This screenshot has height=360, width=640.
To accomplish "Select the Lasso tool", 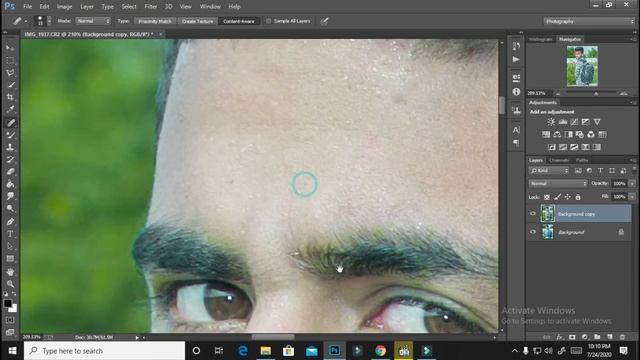I will (x=10, y=73).
